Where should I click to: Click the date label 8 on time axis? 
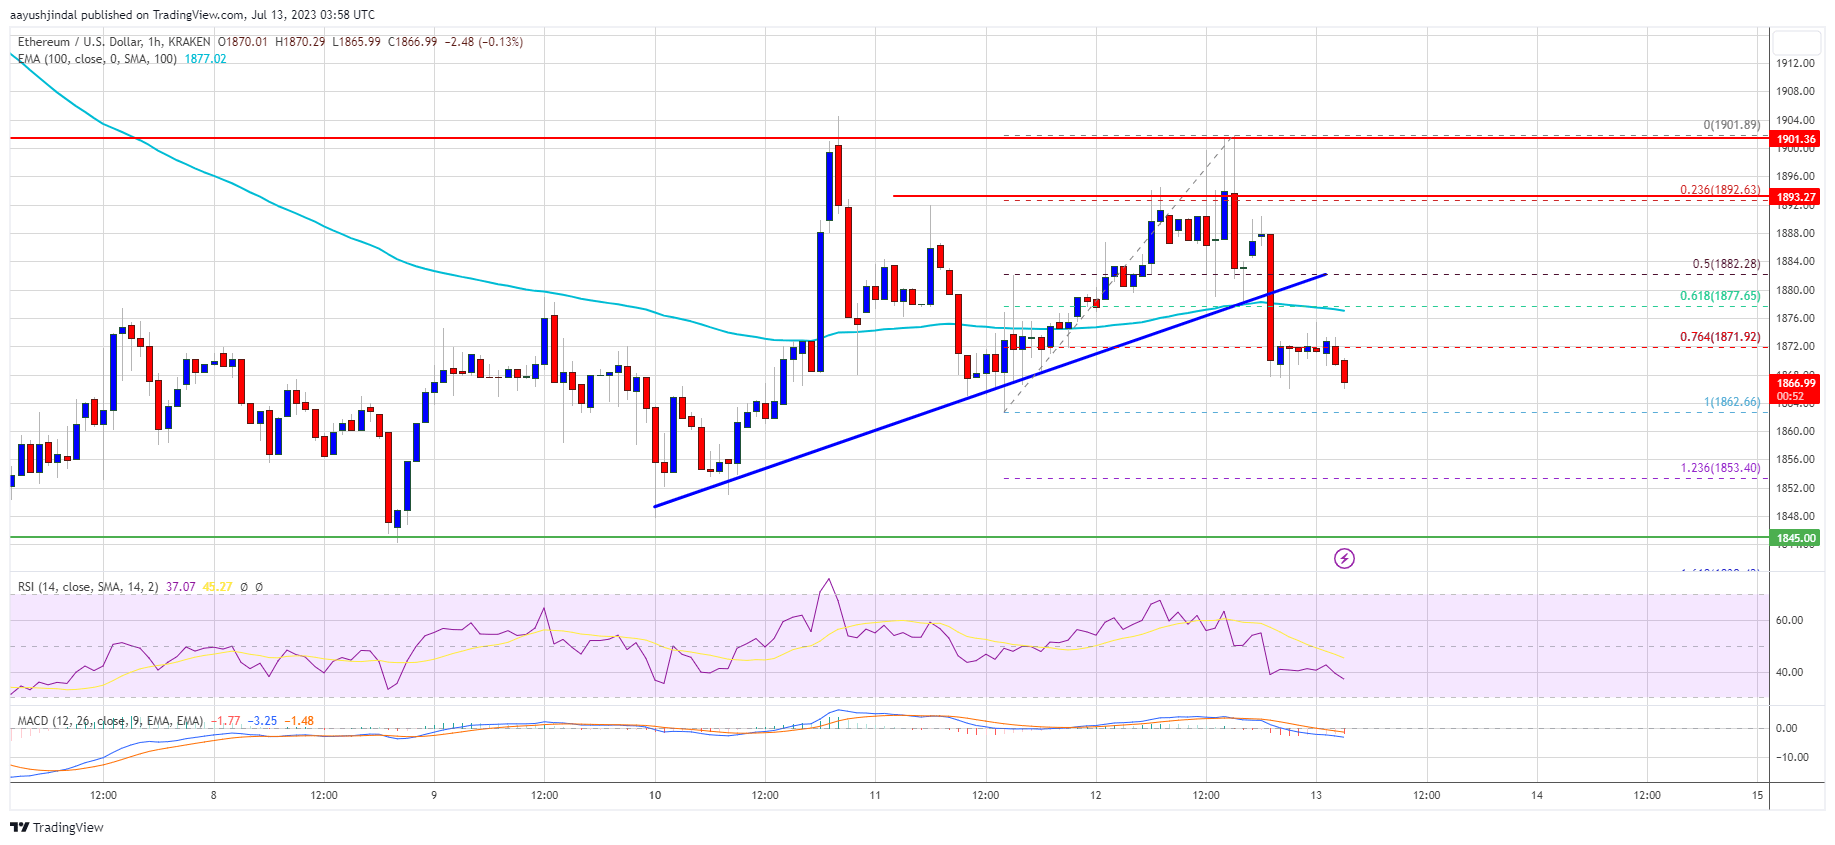[x=214, y=796]
